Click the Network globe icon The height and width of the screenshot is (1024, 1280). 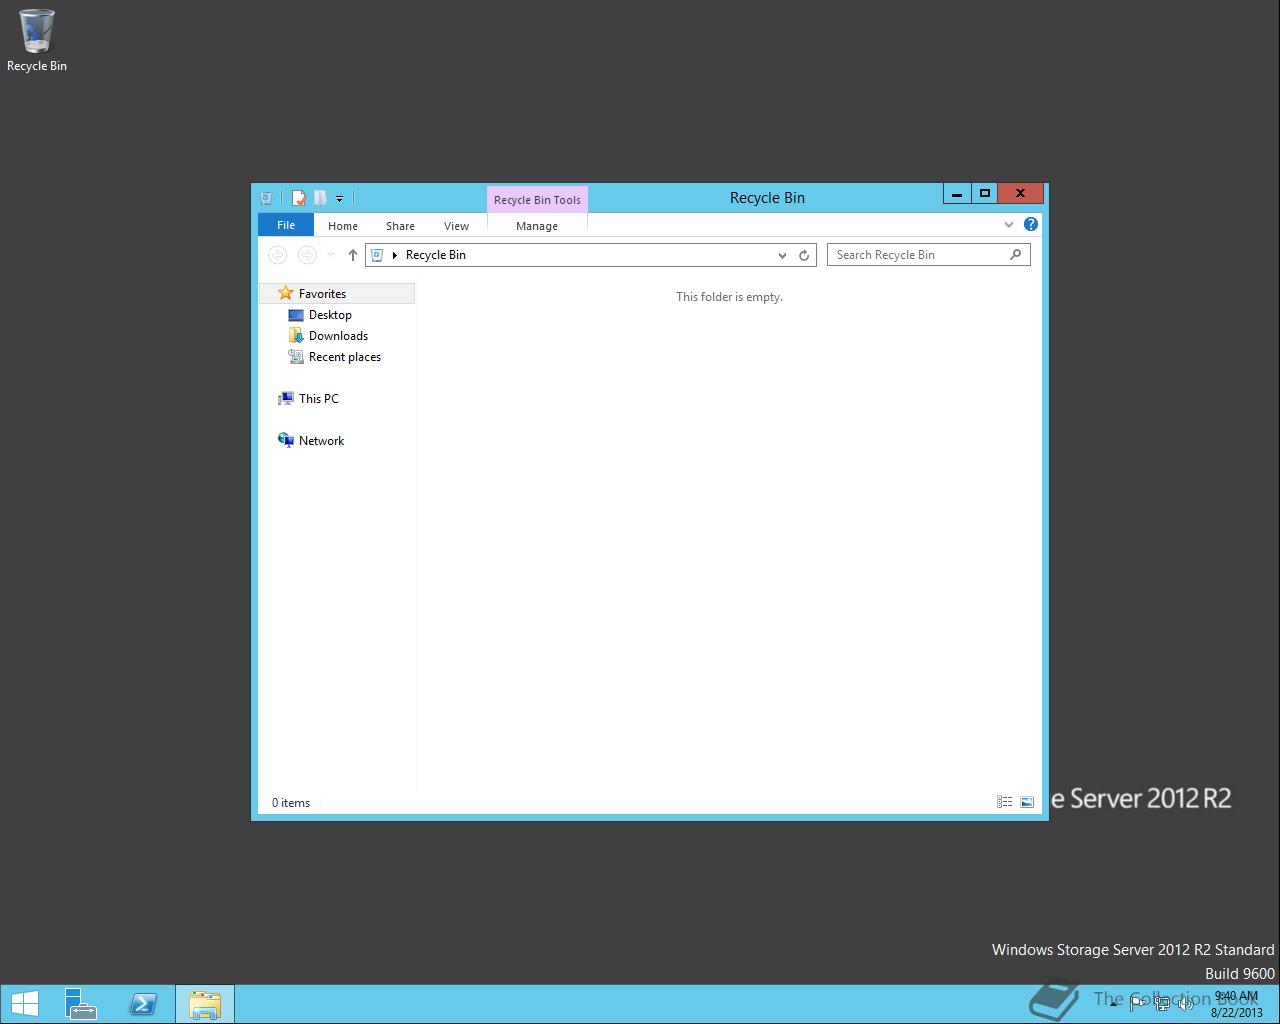[286, 440]
